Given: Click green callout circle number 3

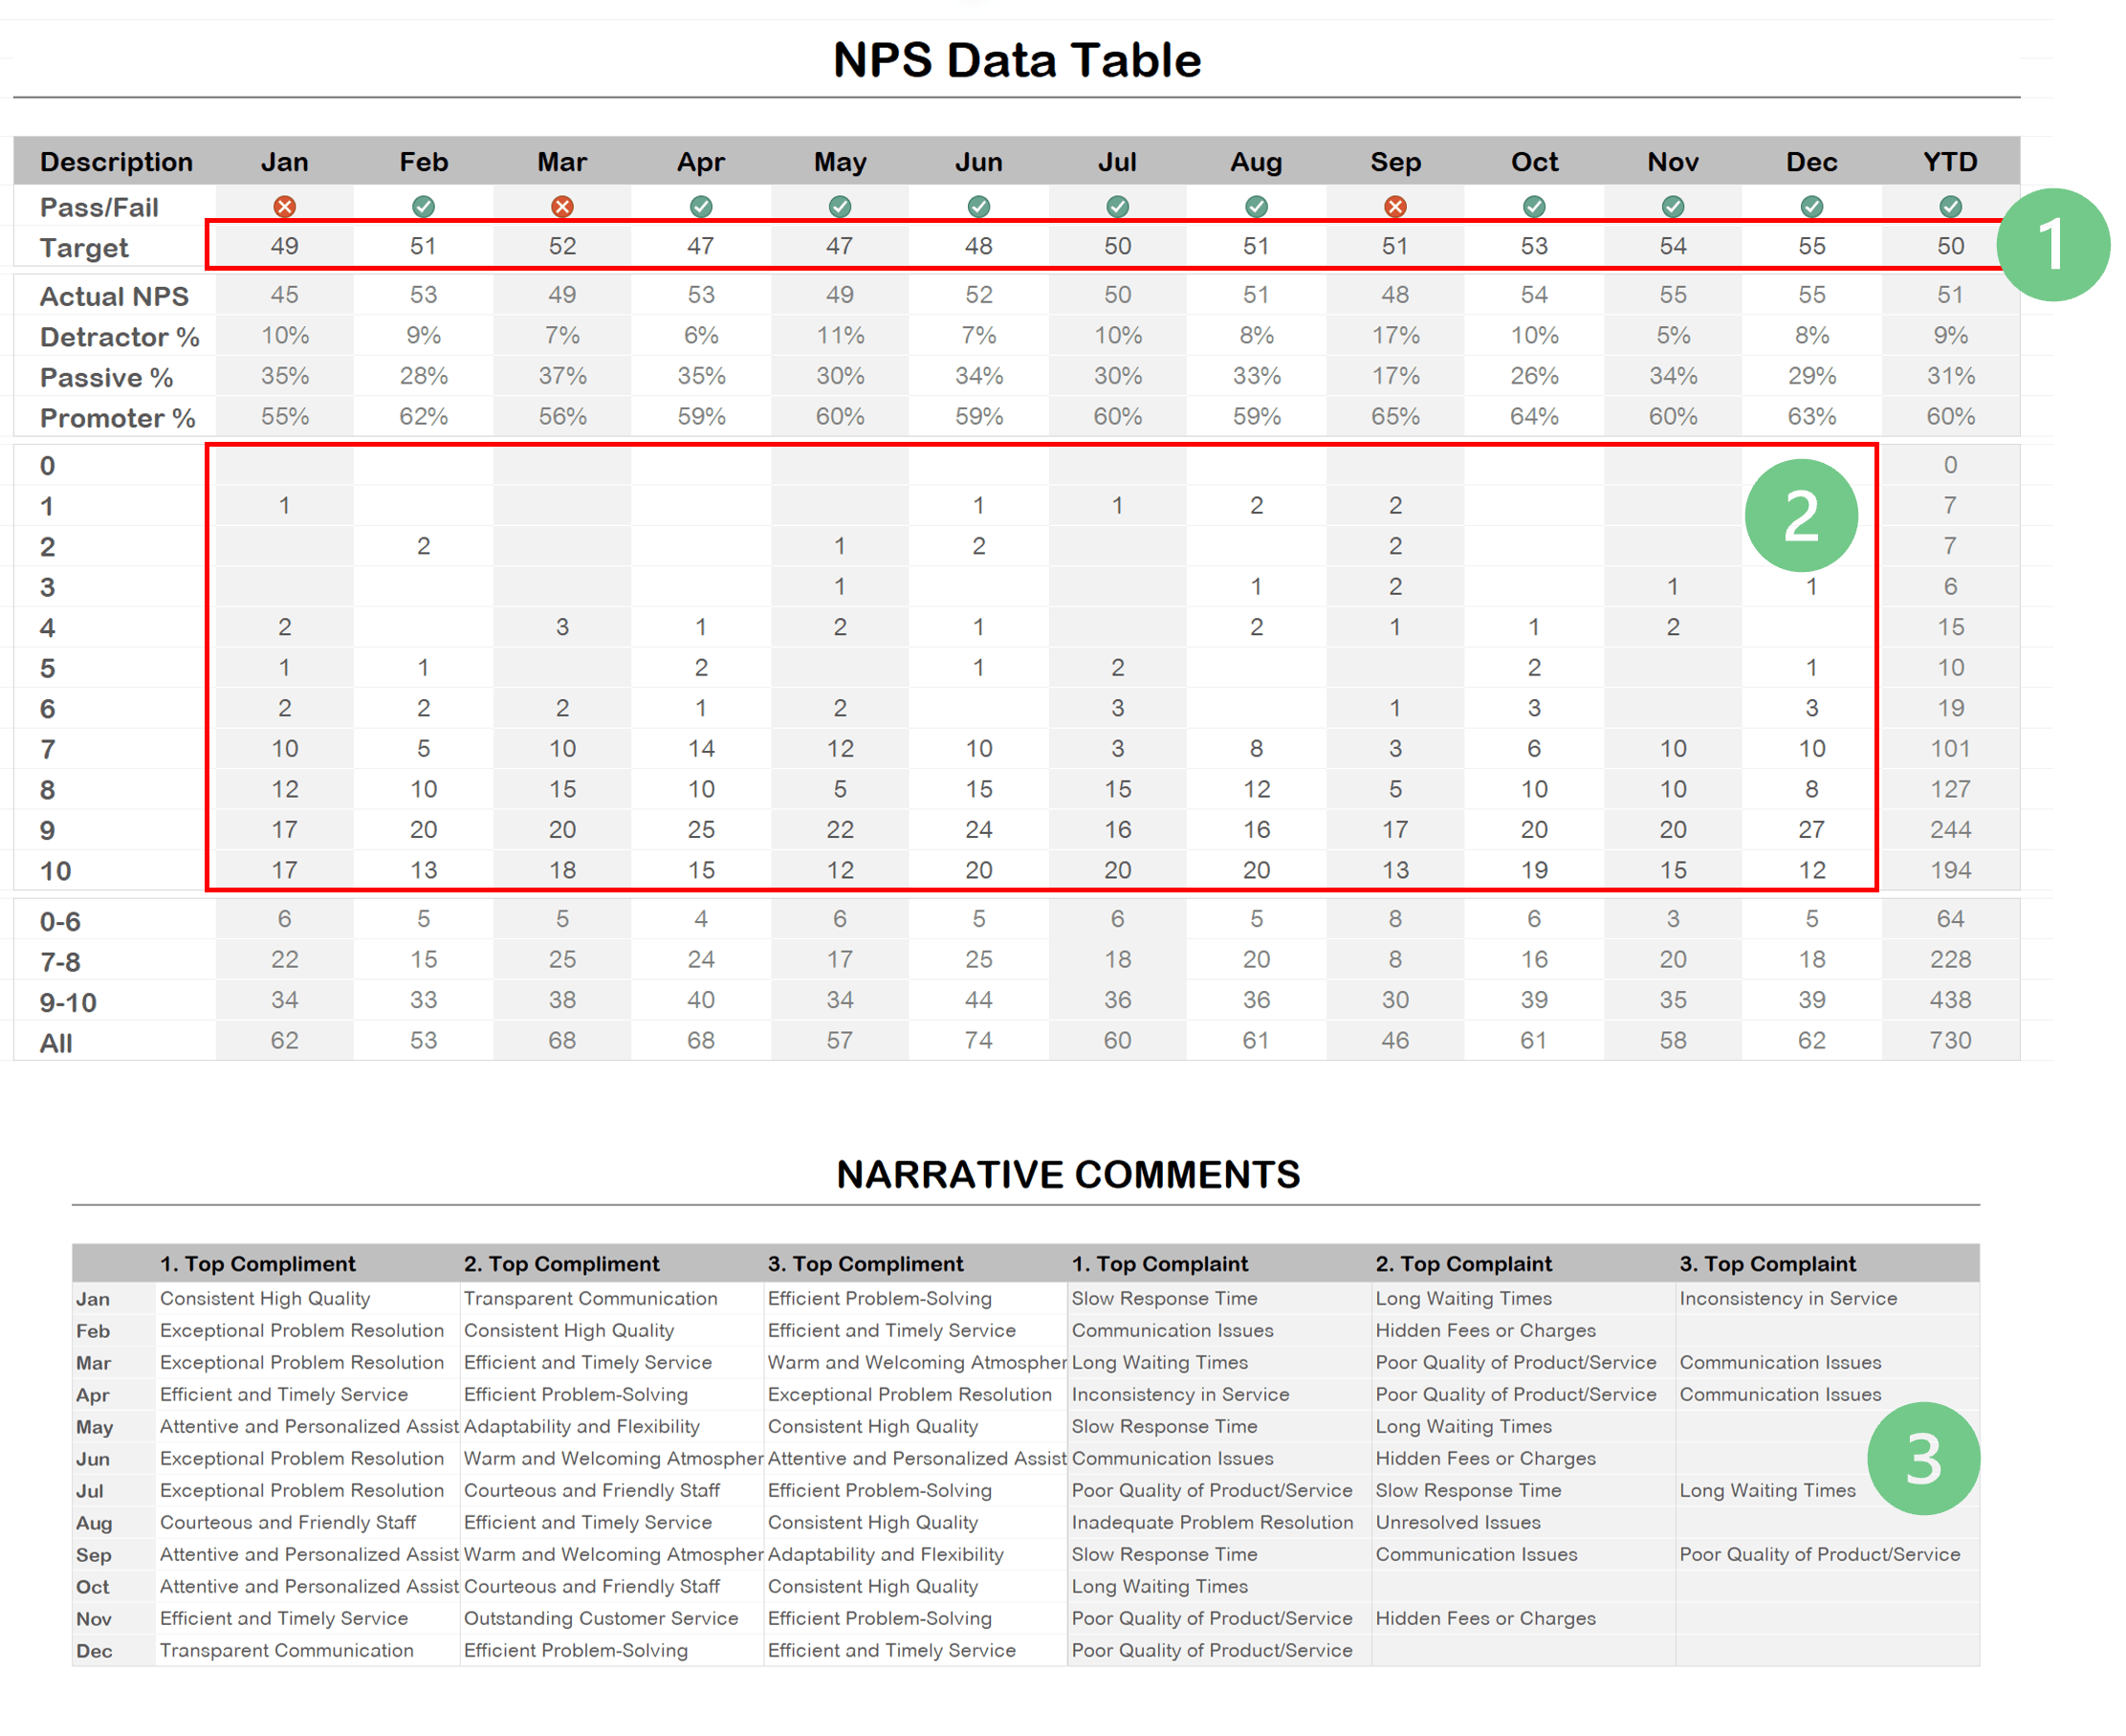Looking at the screenshot, I should (1923, 1459).
